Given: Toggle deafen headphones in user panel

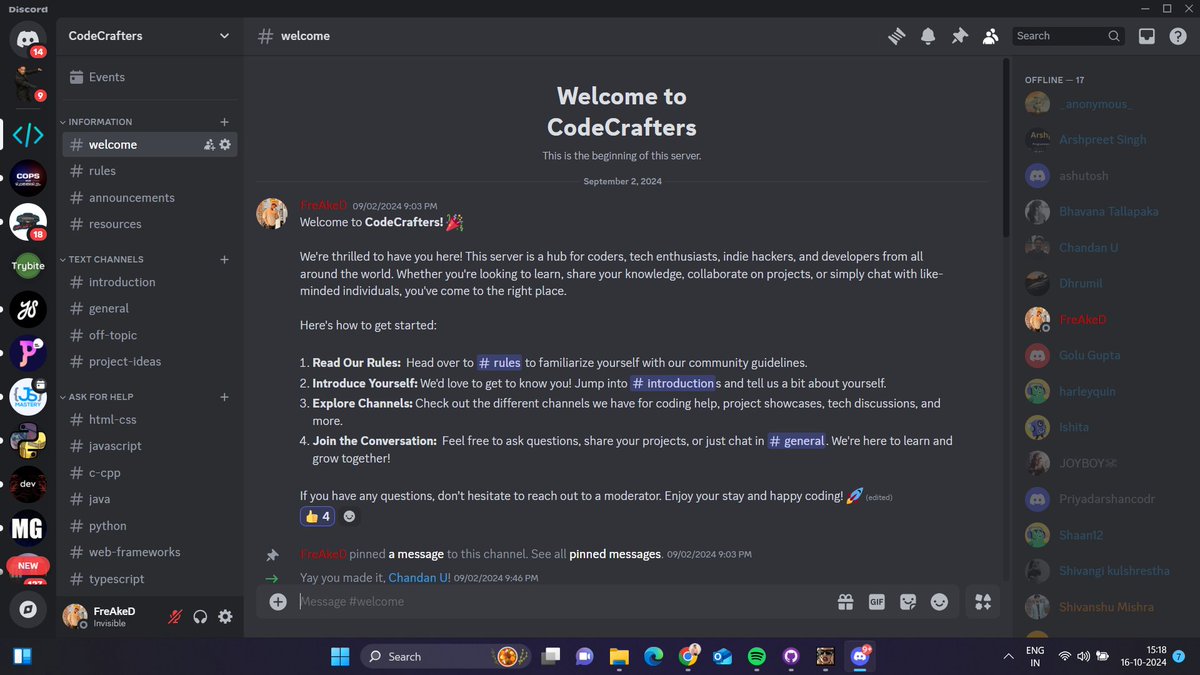Looking at the screenshot, I should 200,617.
